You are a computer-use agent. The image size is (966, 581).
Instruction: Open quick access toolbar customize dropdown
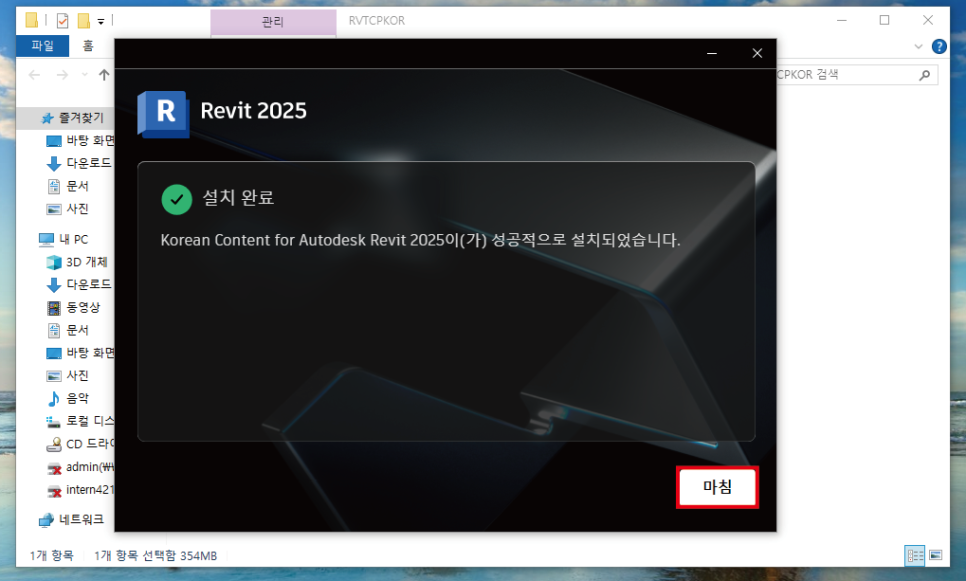coord(101,22)
